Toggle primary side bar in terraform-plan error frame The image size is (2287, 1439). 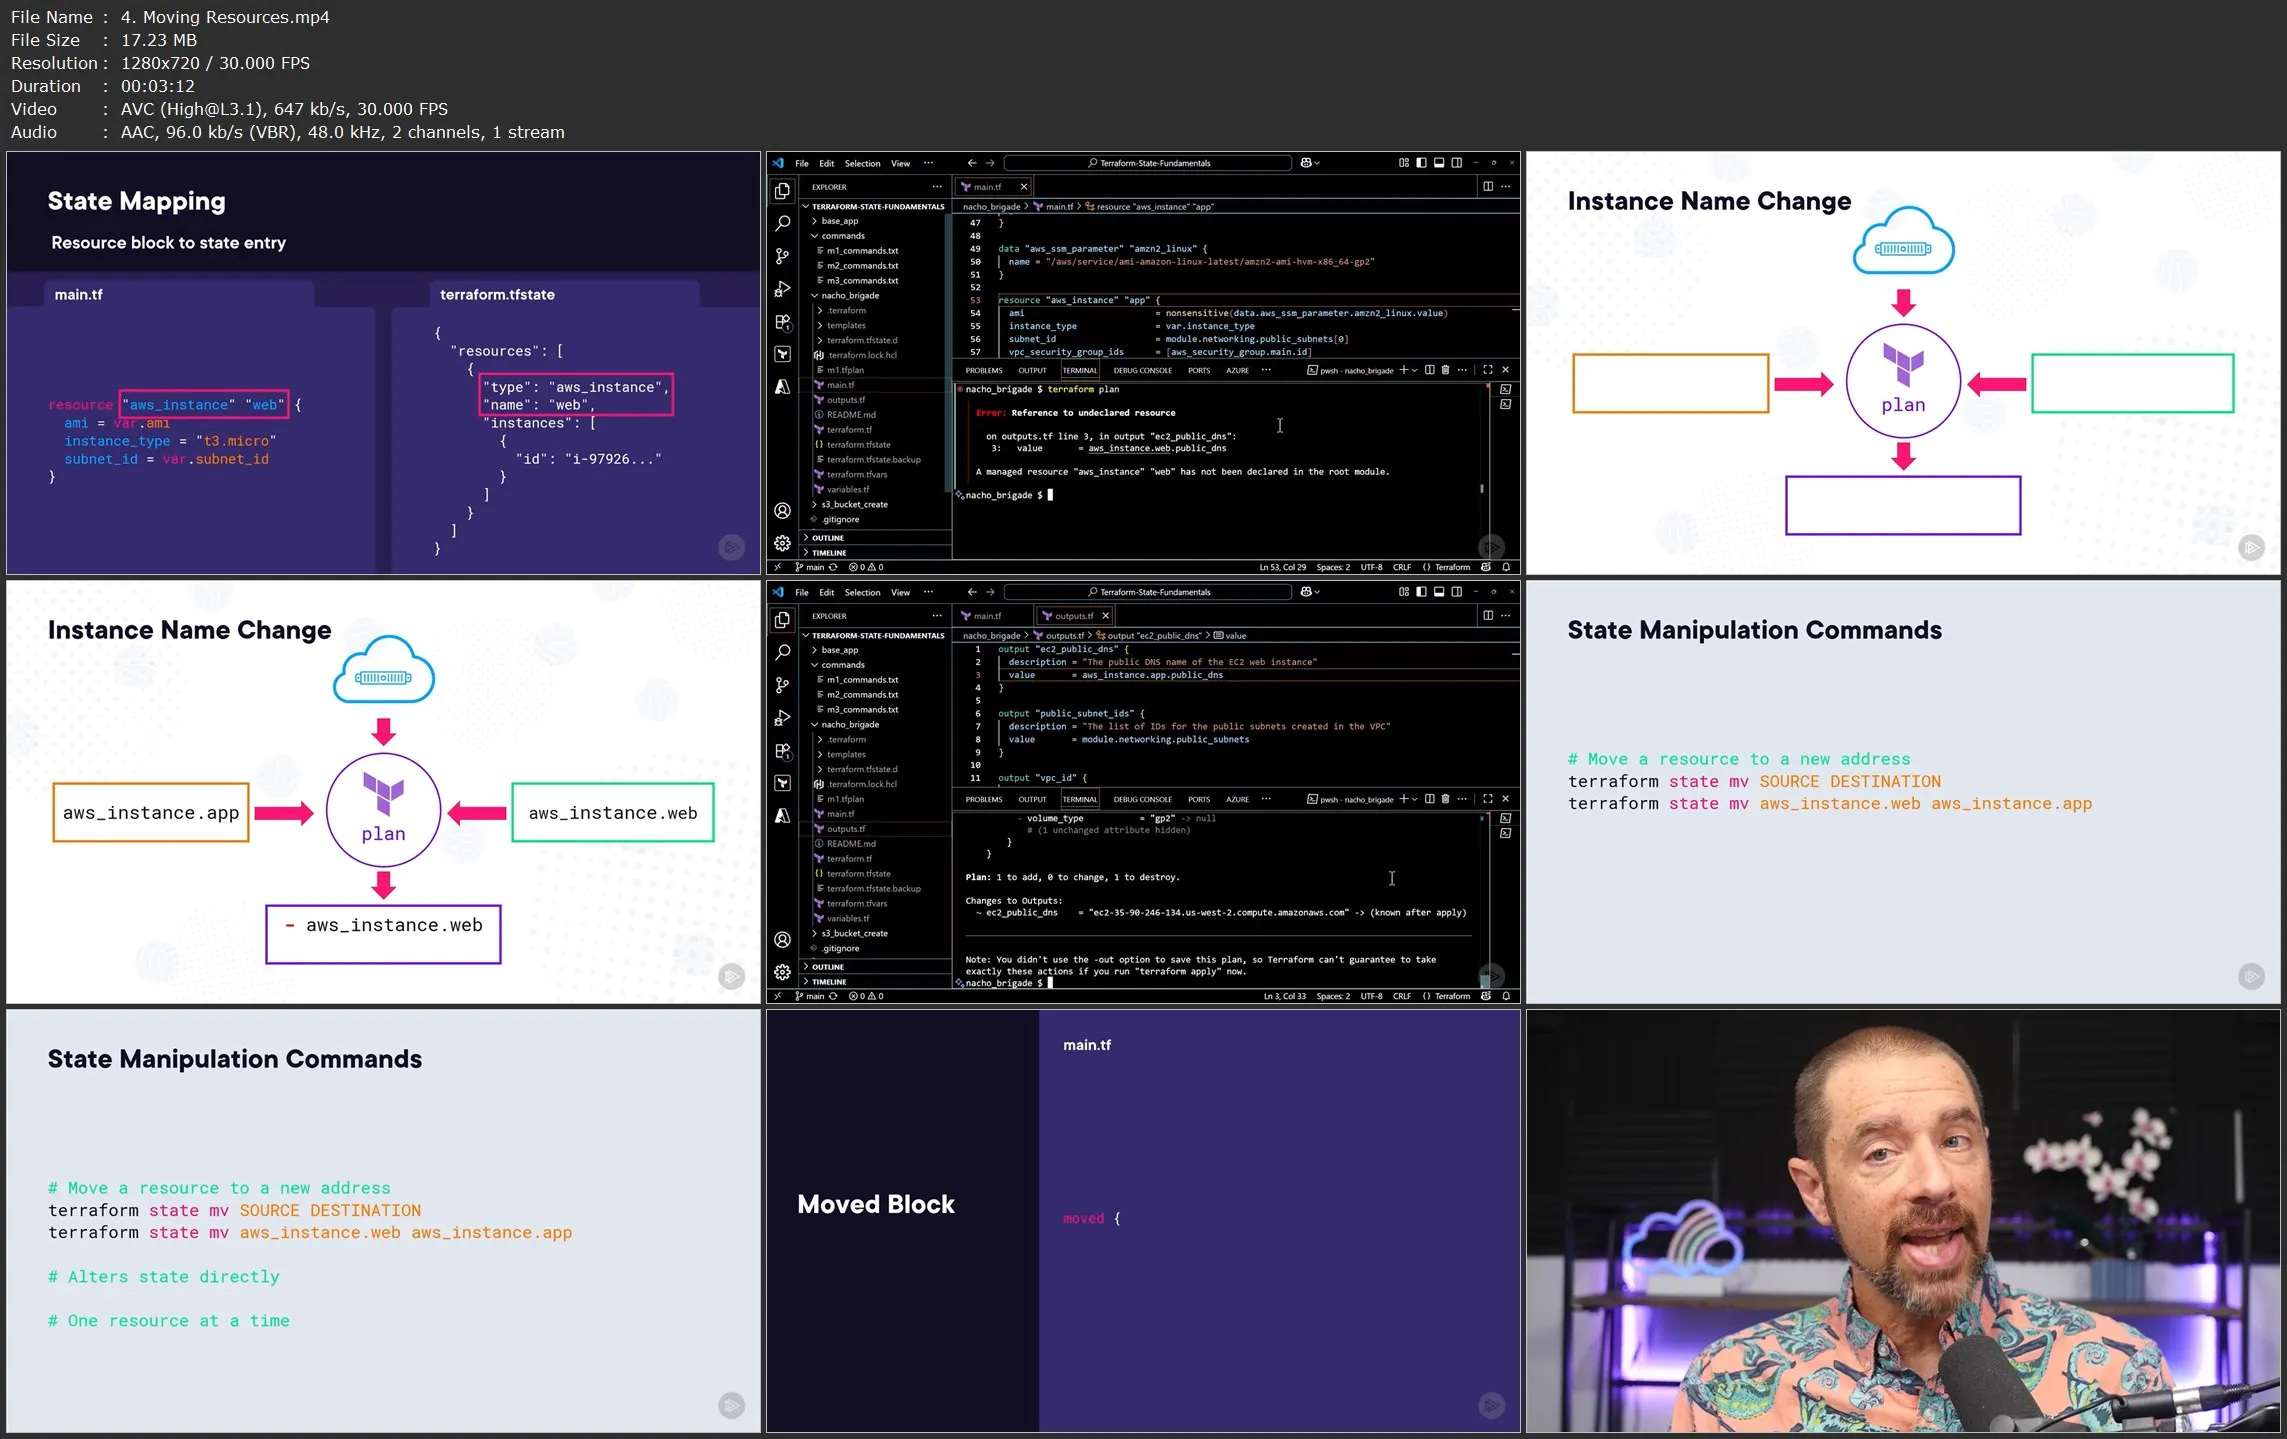tap(1421, 163)
